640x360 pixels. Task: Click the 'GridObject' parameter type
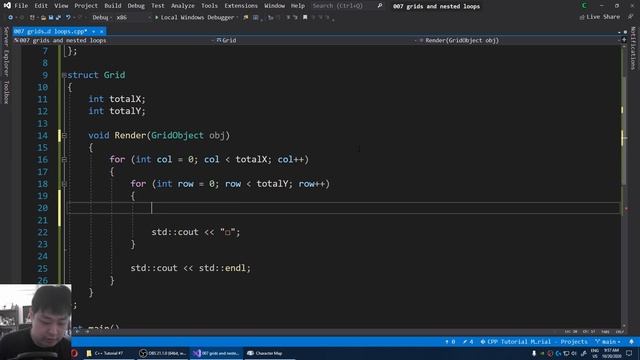pyautogui.click(x=177, y=135)
